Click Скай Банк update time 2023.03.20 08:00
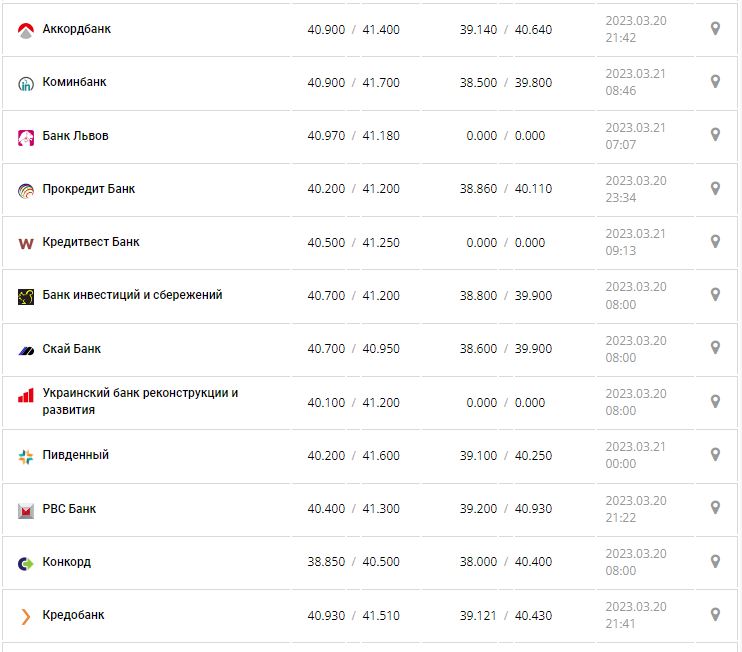Viewport: 742px width, 652px height. pos(635,349)
